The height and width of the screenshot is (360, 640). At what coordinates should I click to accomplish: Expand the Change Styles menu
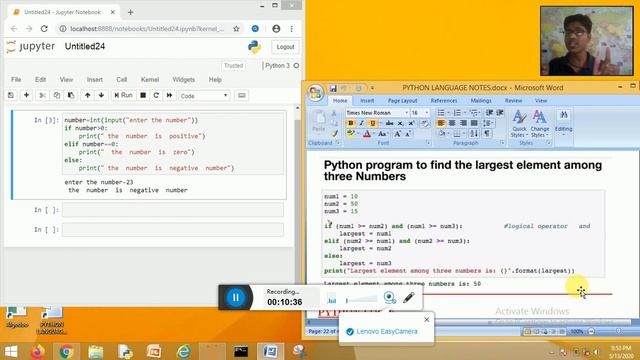click(539, 124)
